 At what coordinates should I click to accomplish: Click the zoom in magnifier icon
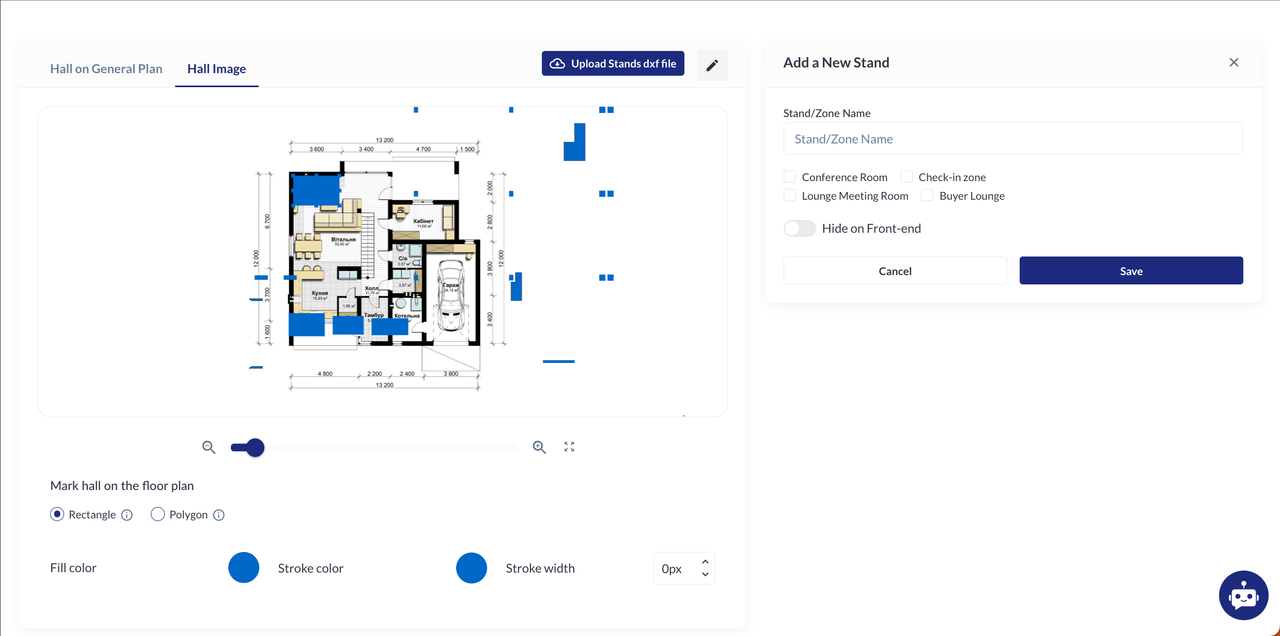pyautogui.click(x=539, y=447)
